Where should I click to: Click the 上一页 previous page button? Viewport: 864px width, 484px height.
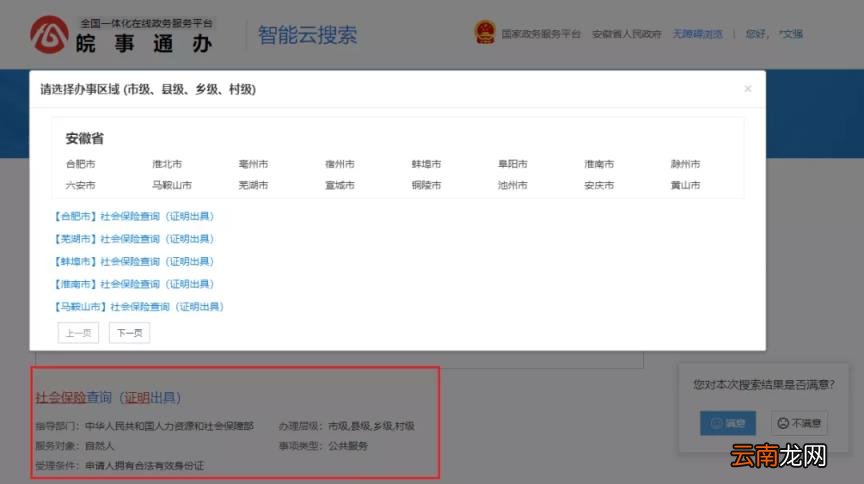pos(78,333)
